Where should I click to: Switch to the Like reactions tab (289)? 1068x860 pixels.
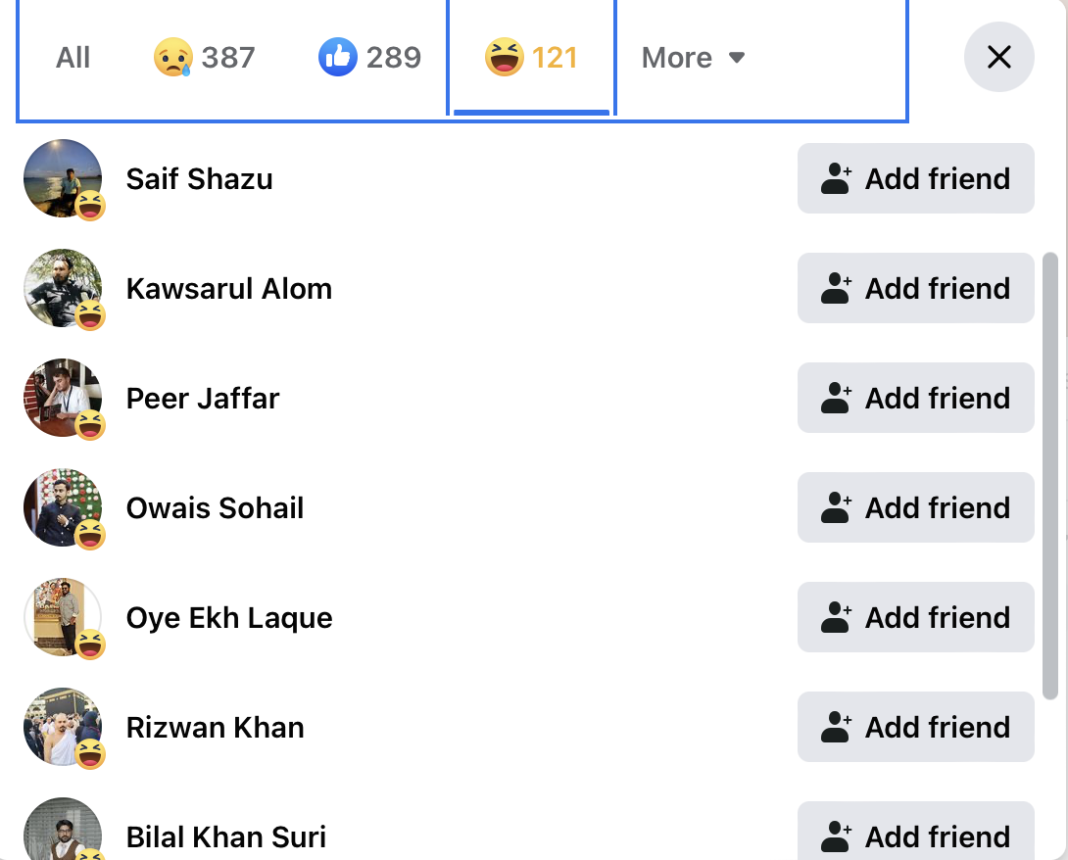point(369,58)
